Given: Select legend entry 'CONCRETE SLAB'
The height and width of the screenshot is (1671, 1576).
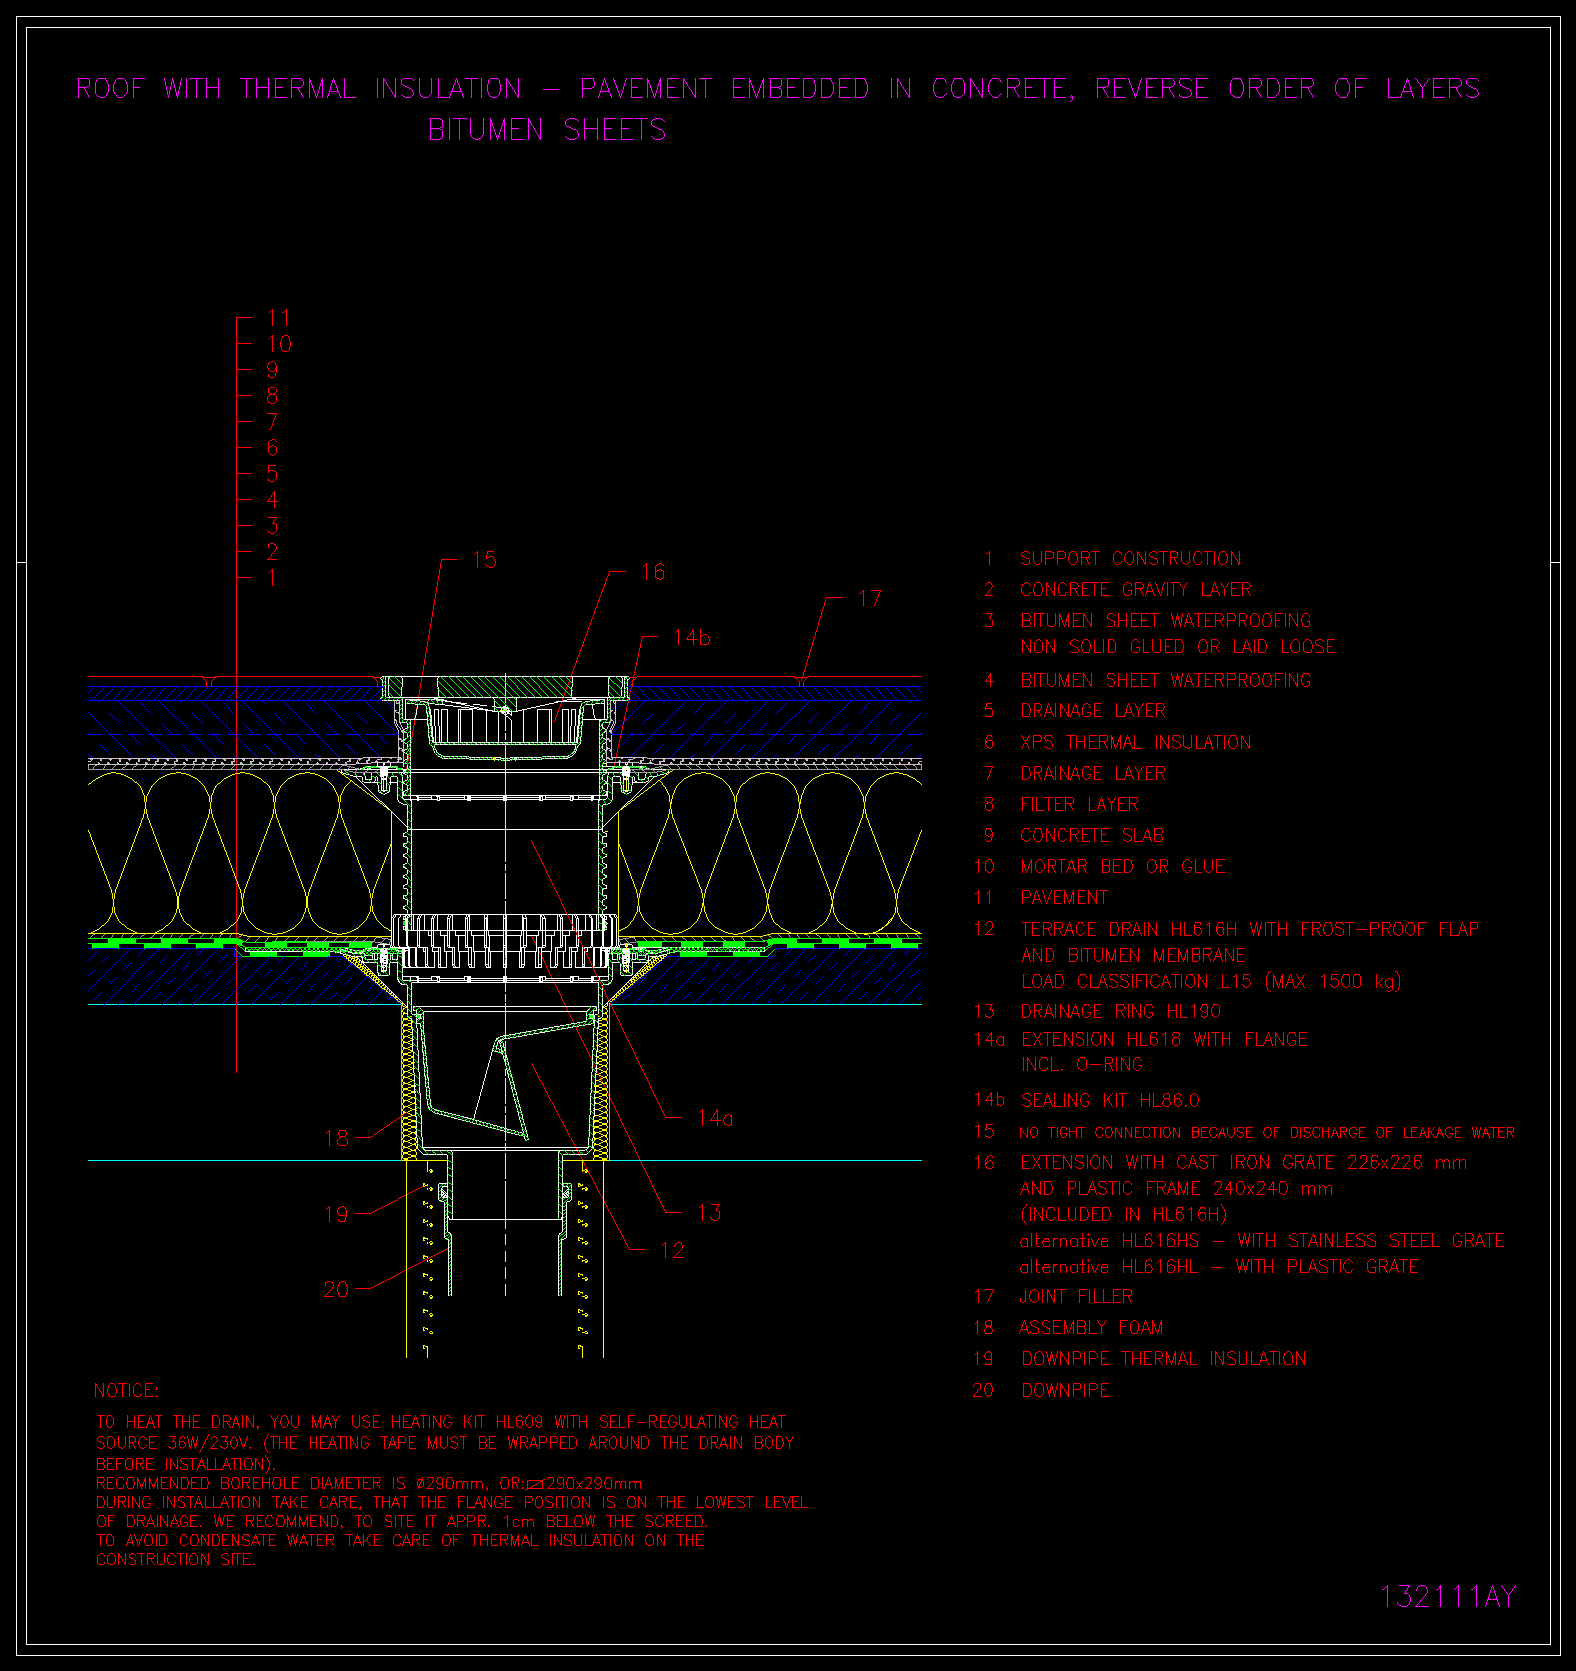Looking at the screenshot, I should [1092, 835].
